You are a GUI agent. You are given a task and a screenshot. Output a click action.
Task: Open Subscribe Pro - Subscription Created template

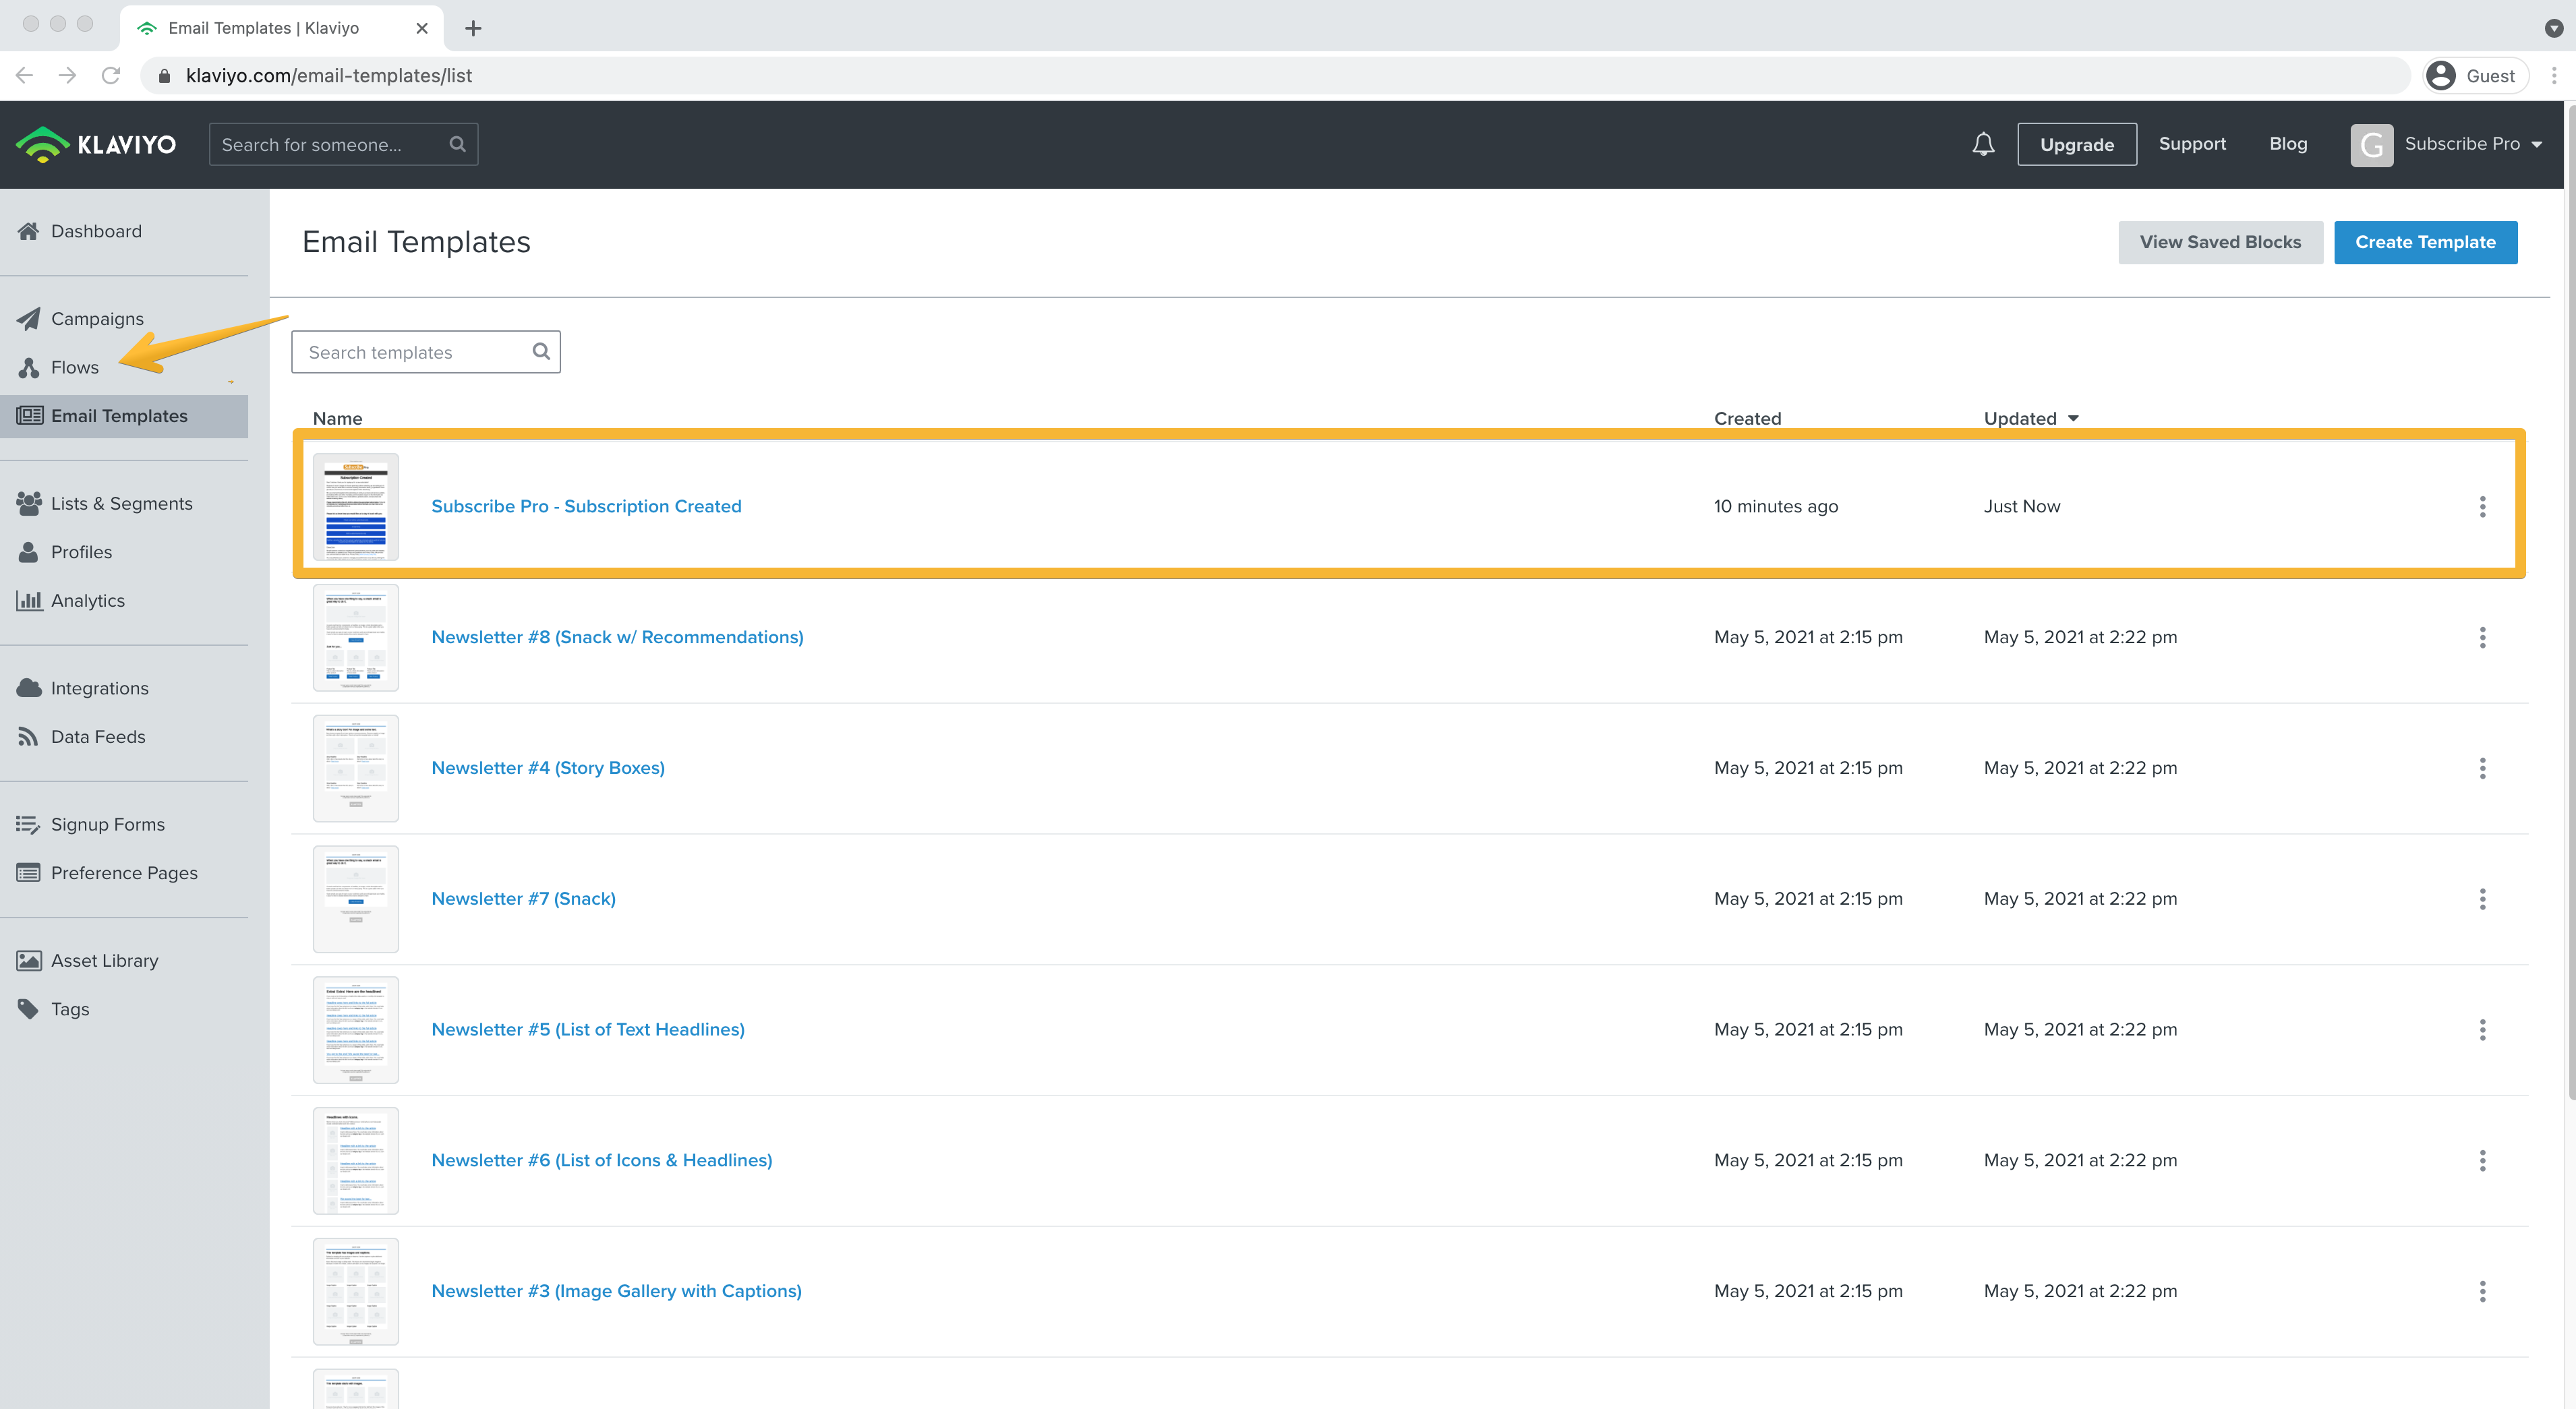(586, 506)
